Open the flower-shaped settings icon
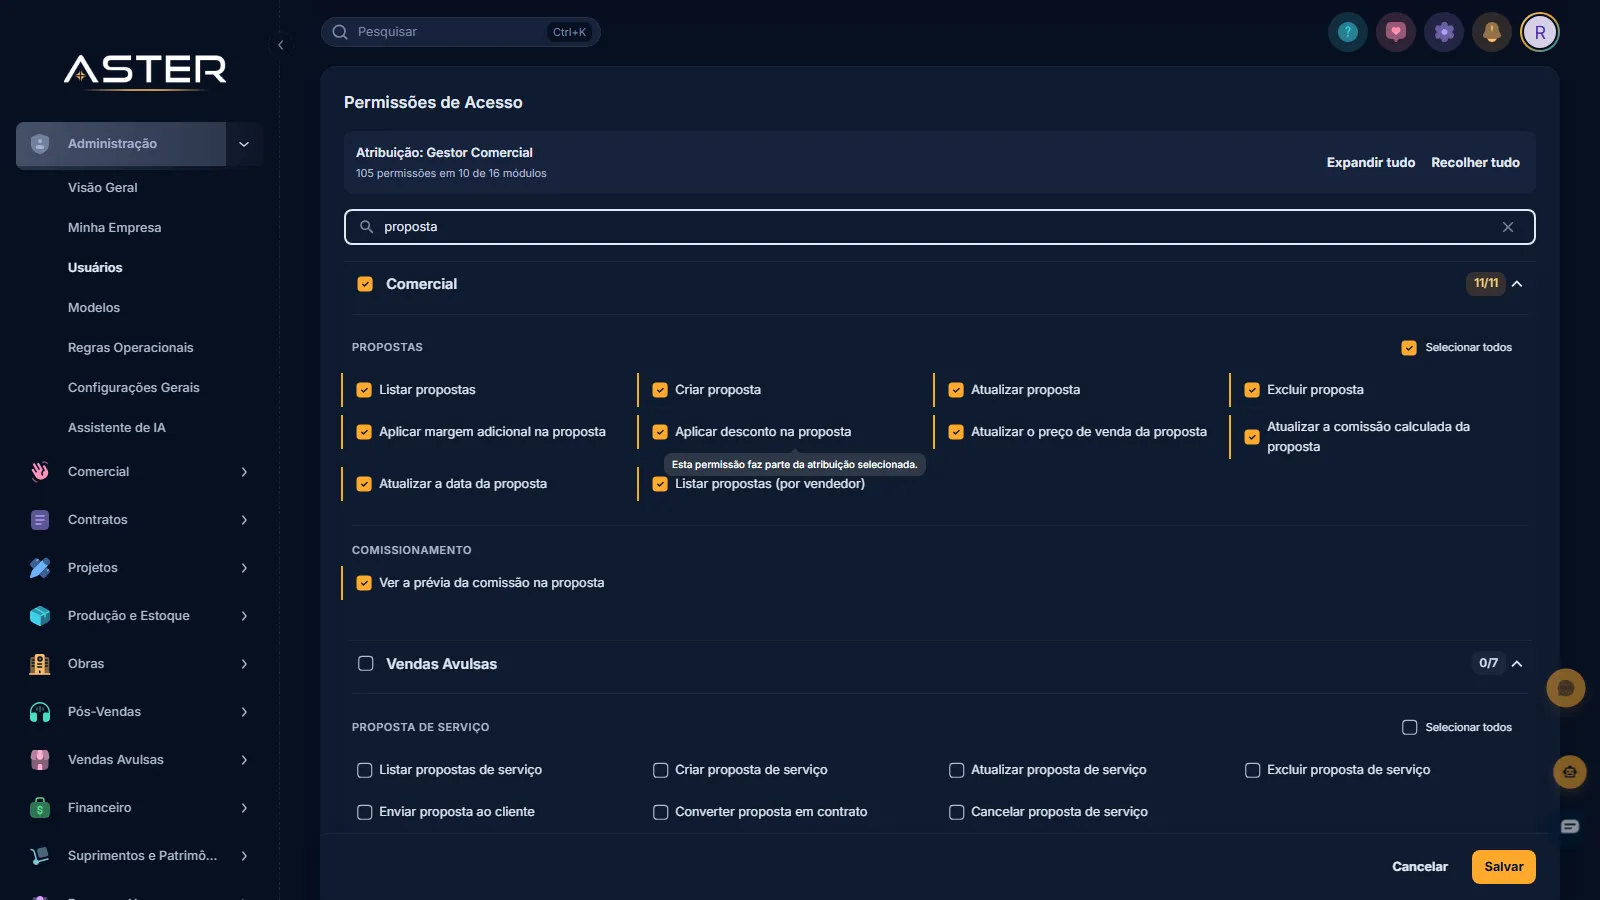 click(1444, 32)
